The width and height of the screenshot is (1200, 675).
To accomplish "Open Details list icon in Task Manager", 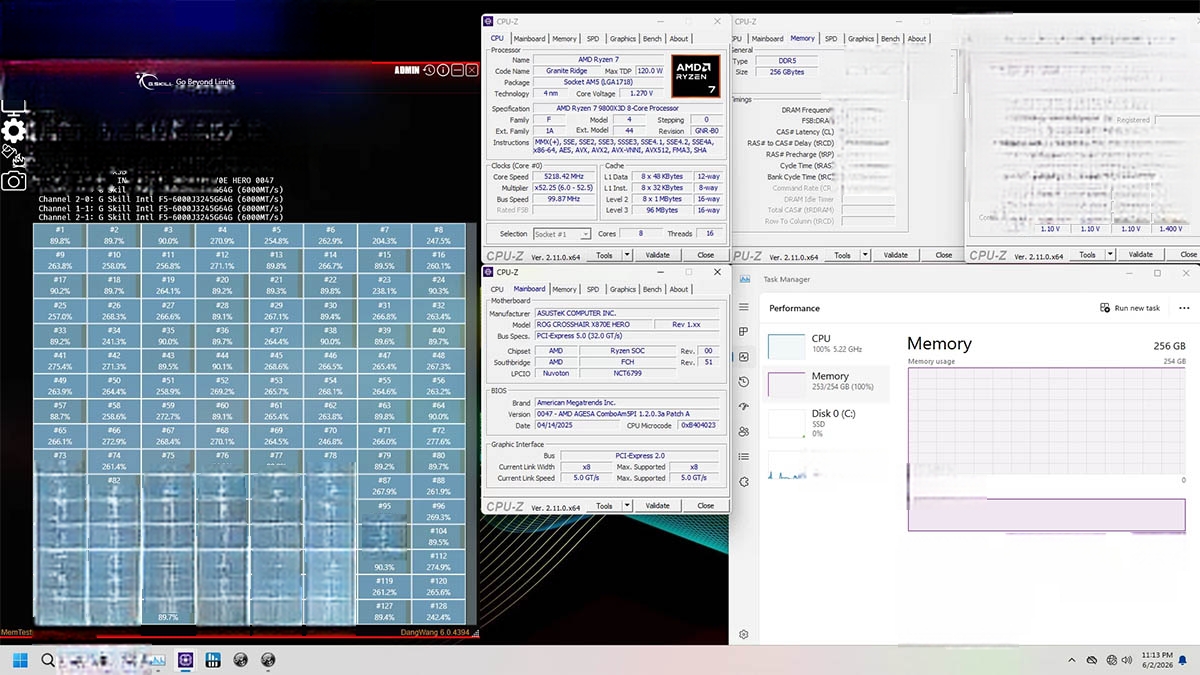I will click(x=744, y=457).
